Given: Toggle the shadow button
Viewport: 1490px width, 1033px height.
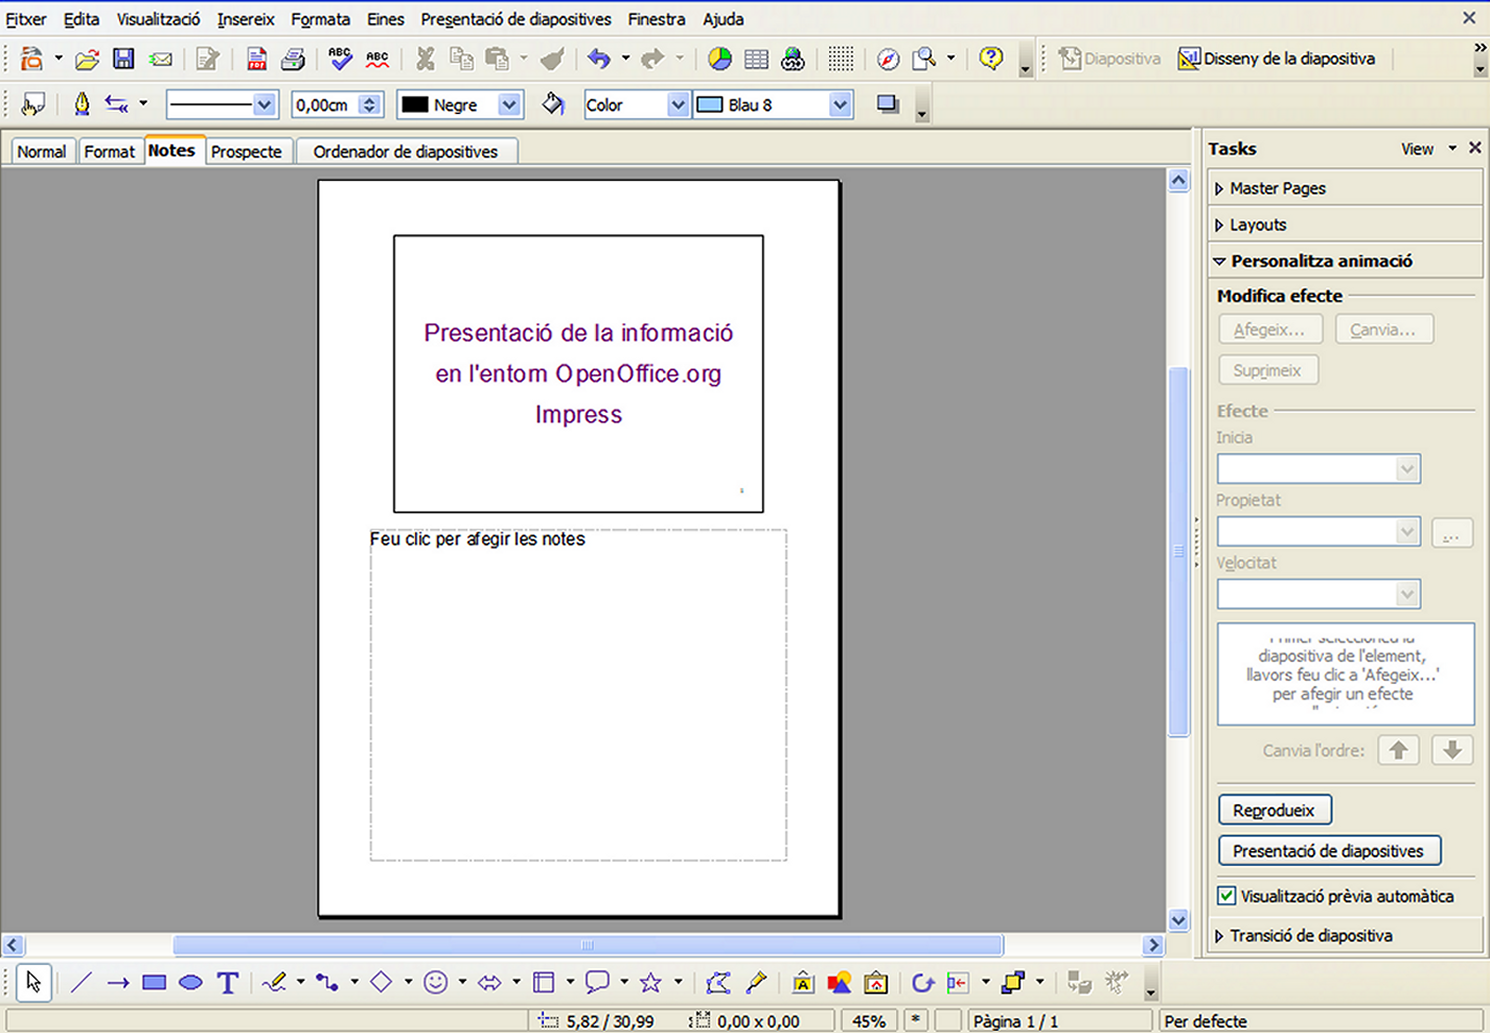Looking at the screenshot, I should [887, 104].
